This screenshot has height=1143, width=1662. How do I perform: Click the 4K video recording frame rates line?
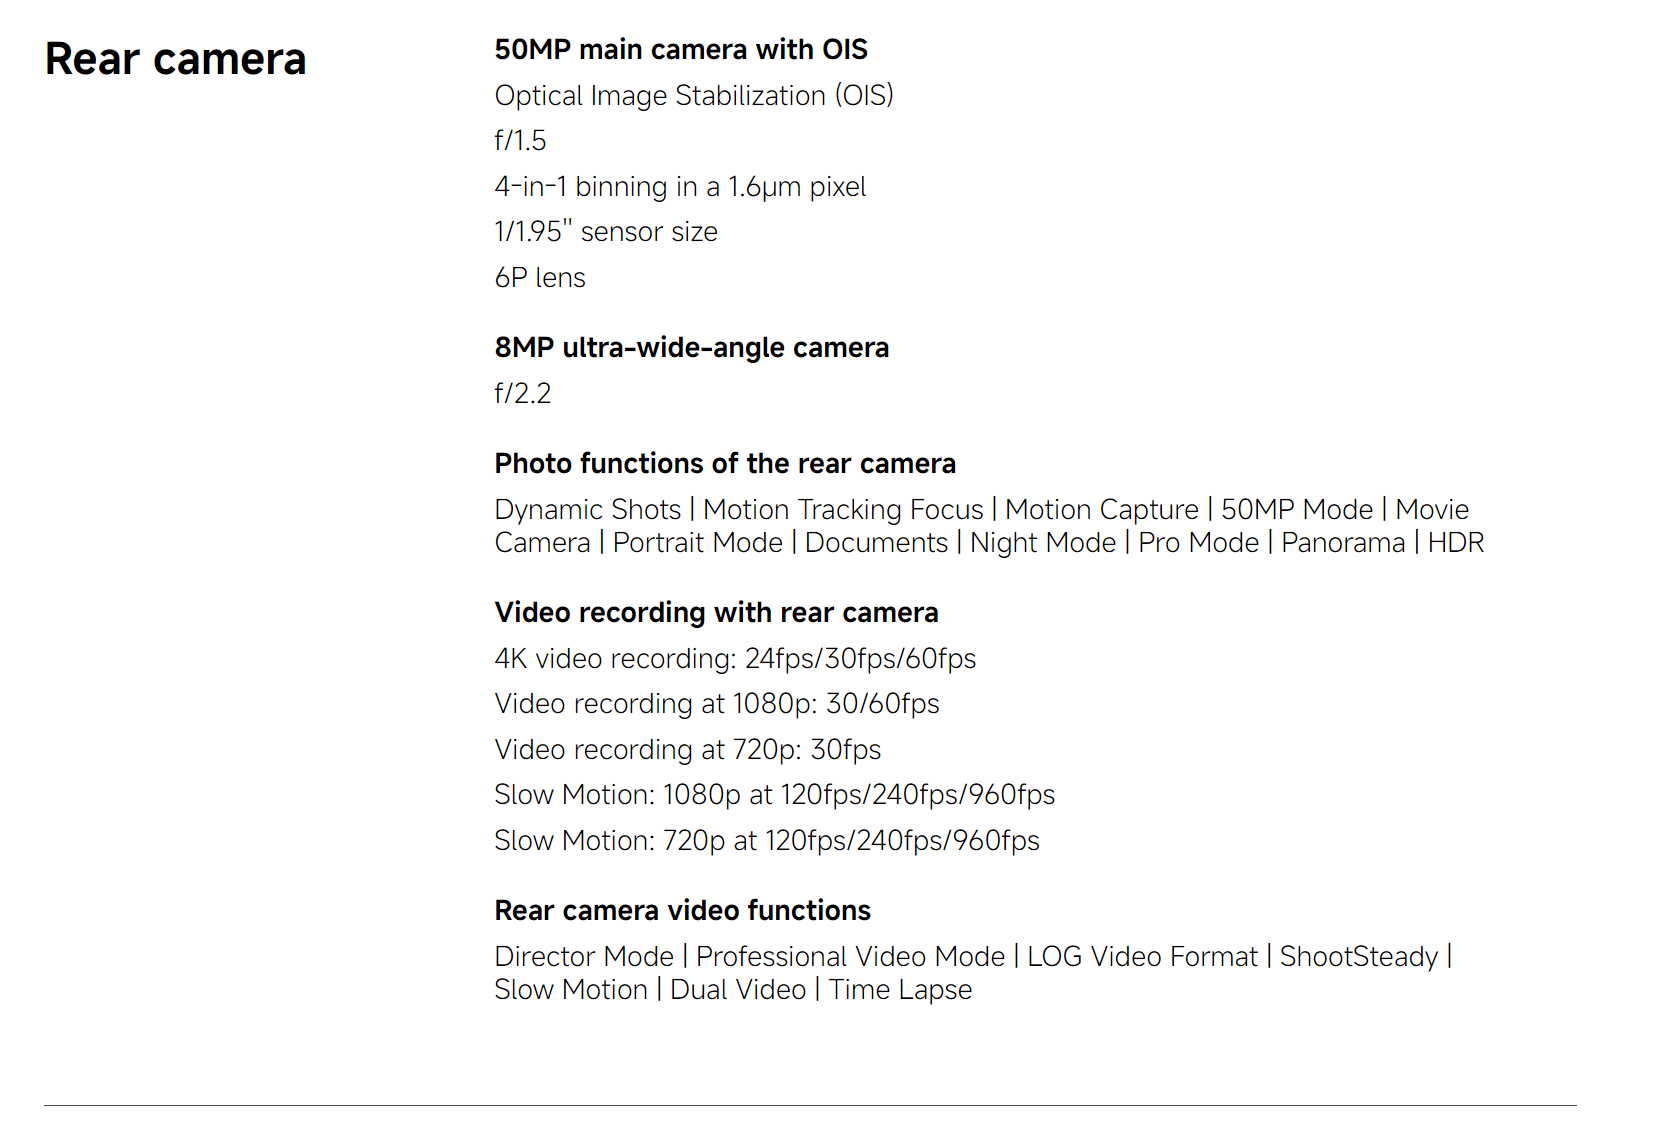(x=735, y=659)
